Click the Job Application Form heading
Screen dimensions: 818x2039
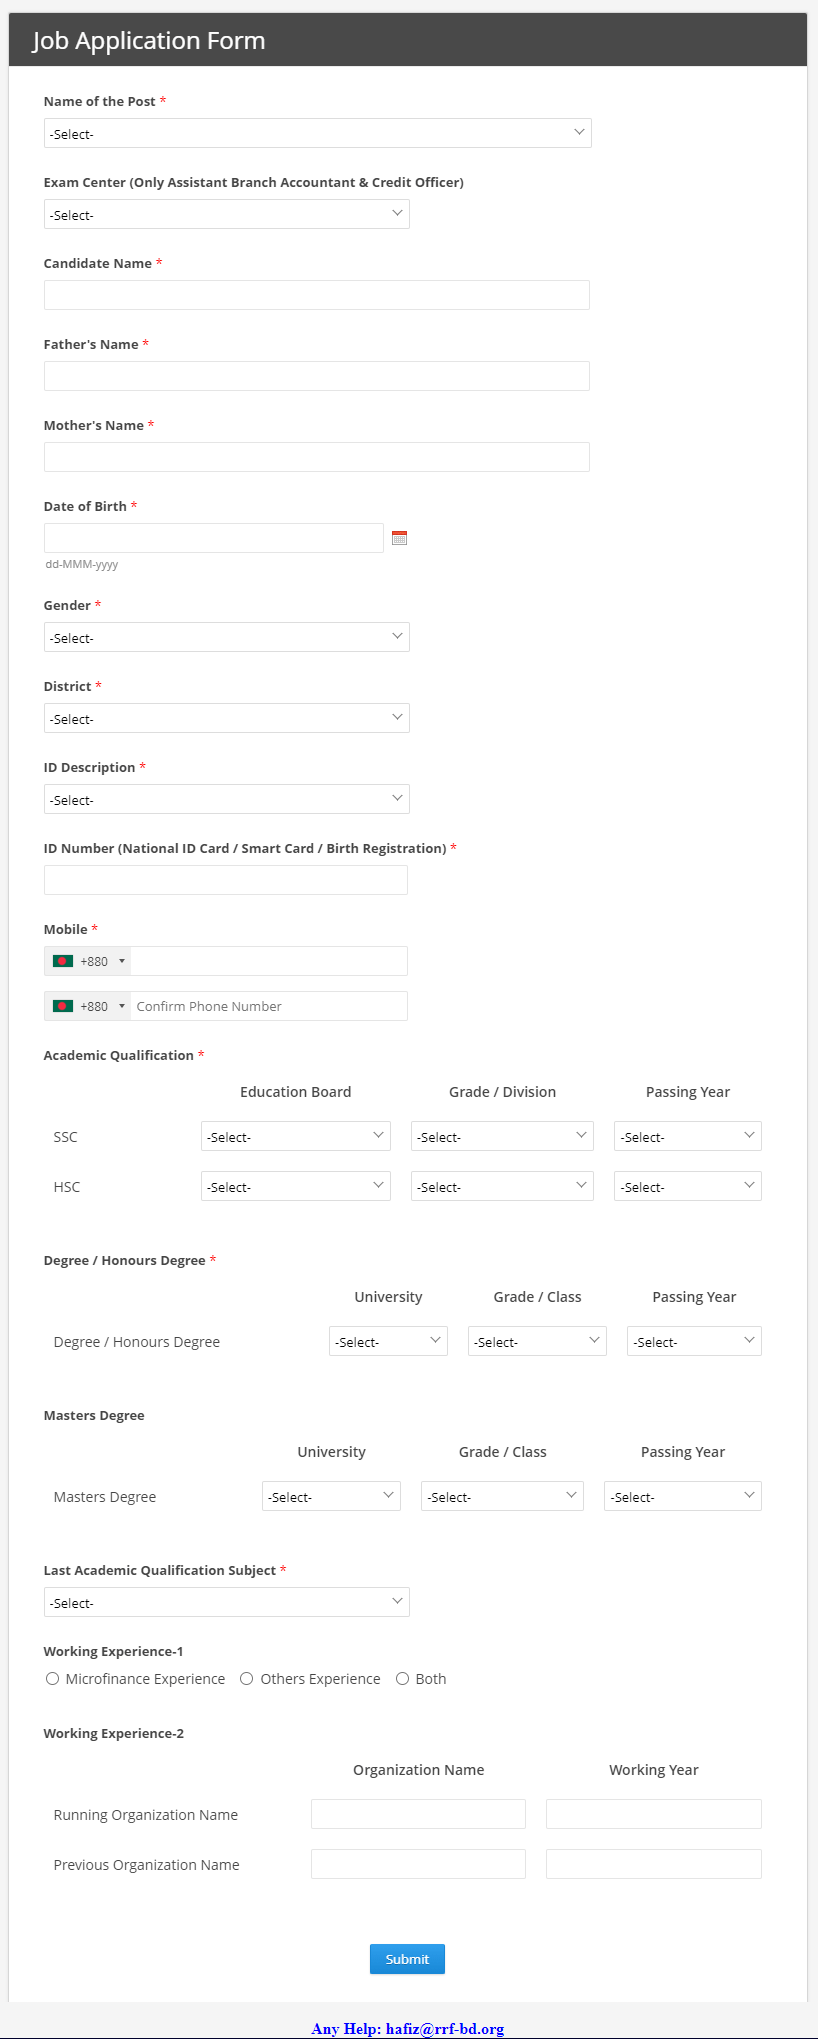tap(149, 41)
